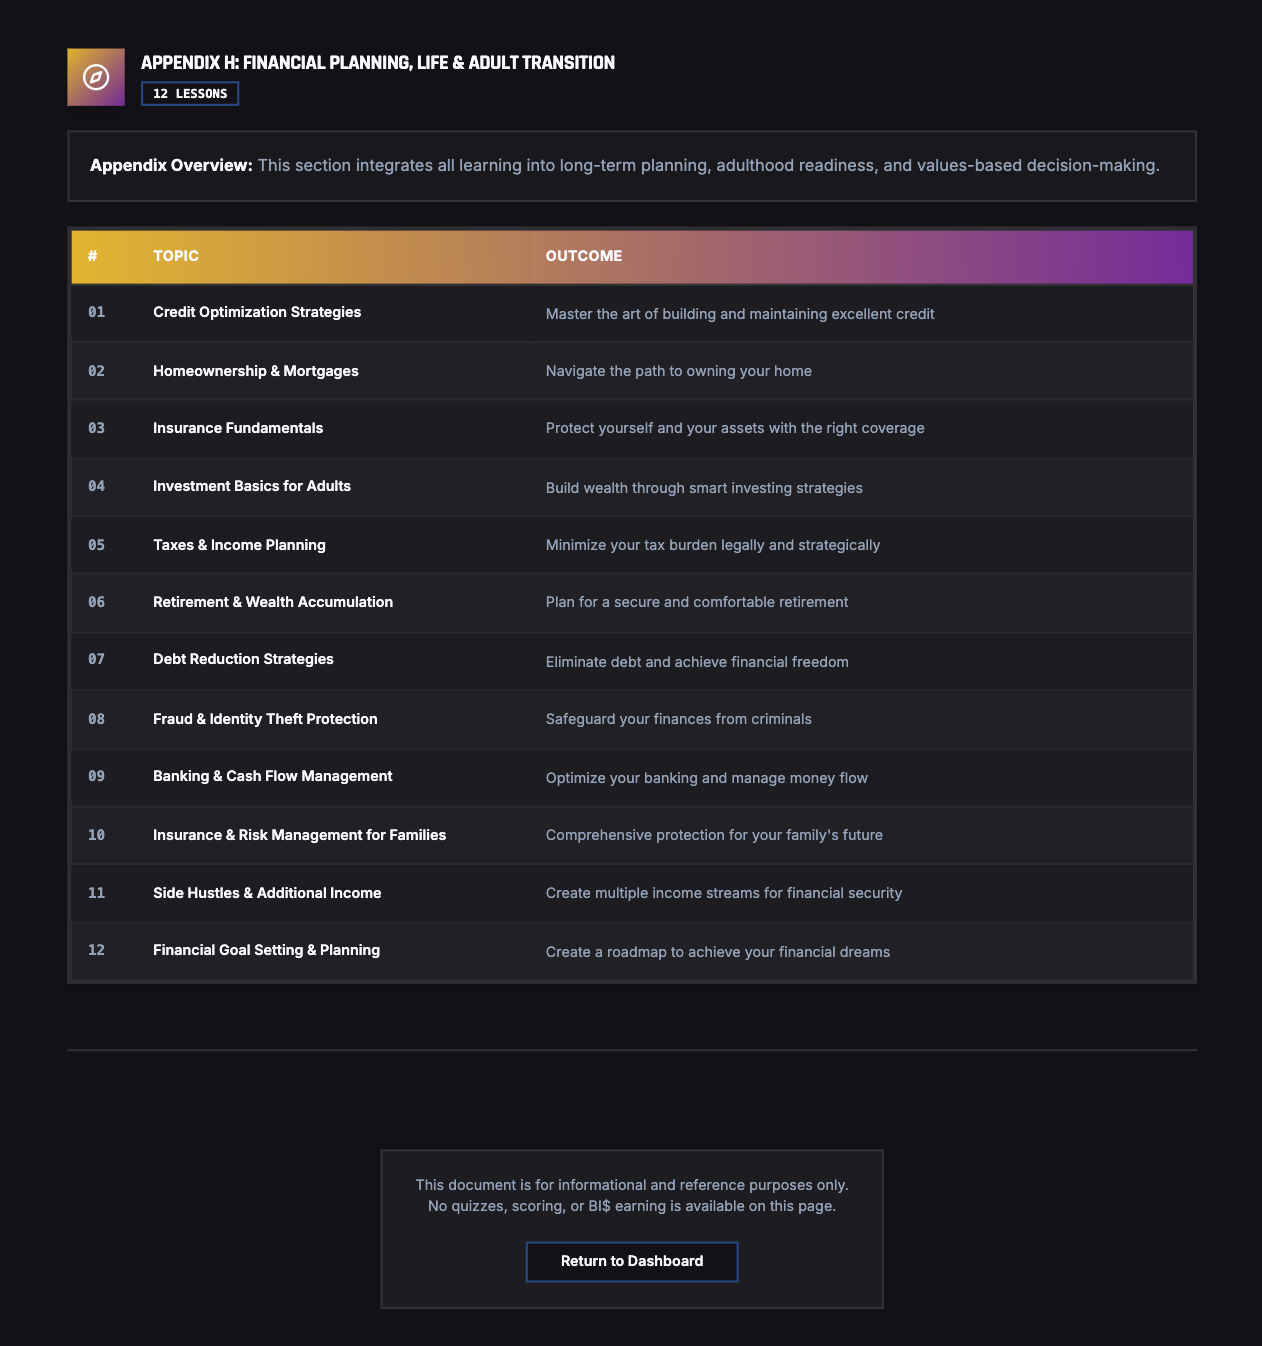Open Side Hustles & Additional Income lesson

267,893
